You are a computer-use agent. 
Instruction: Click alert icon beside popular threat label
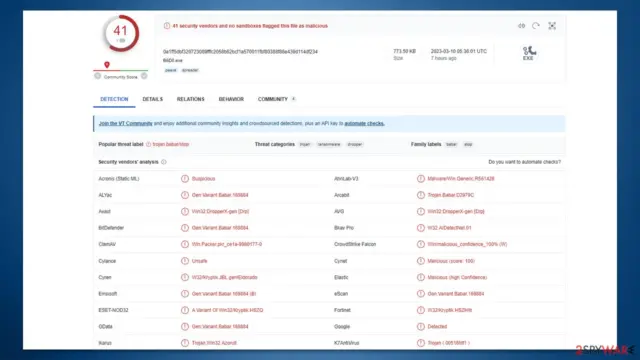click(x=149, y=144)
